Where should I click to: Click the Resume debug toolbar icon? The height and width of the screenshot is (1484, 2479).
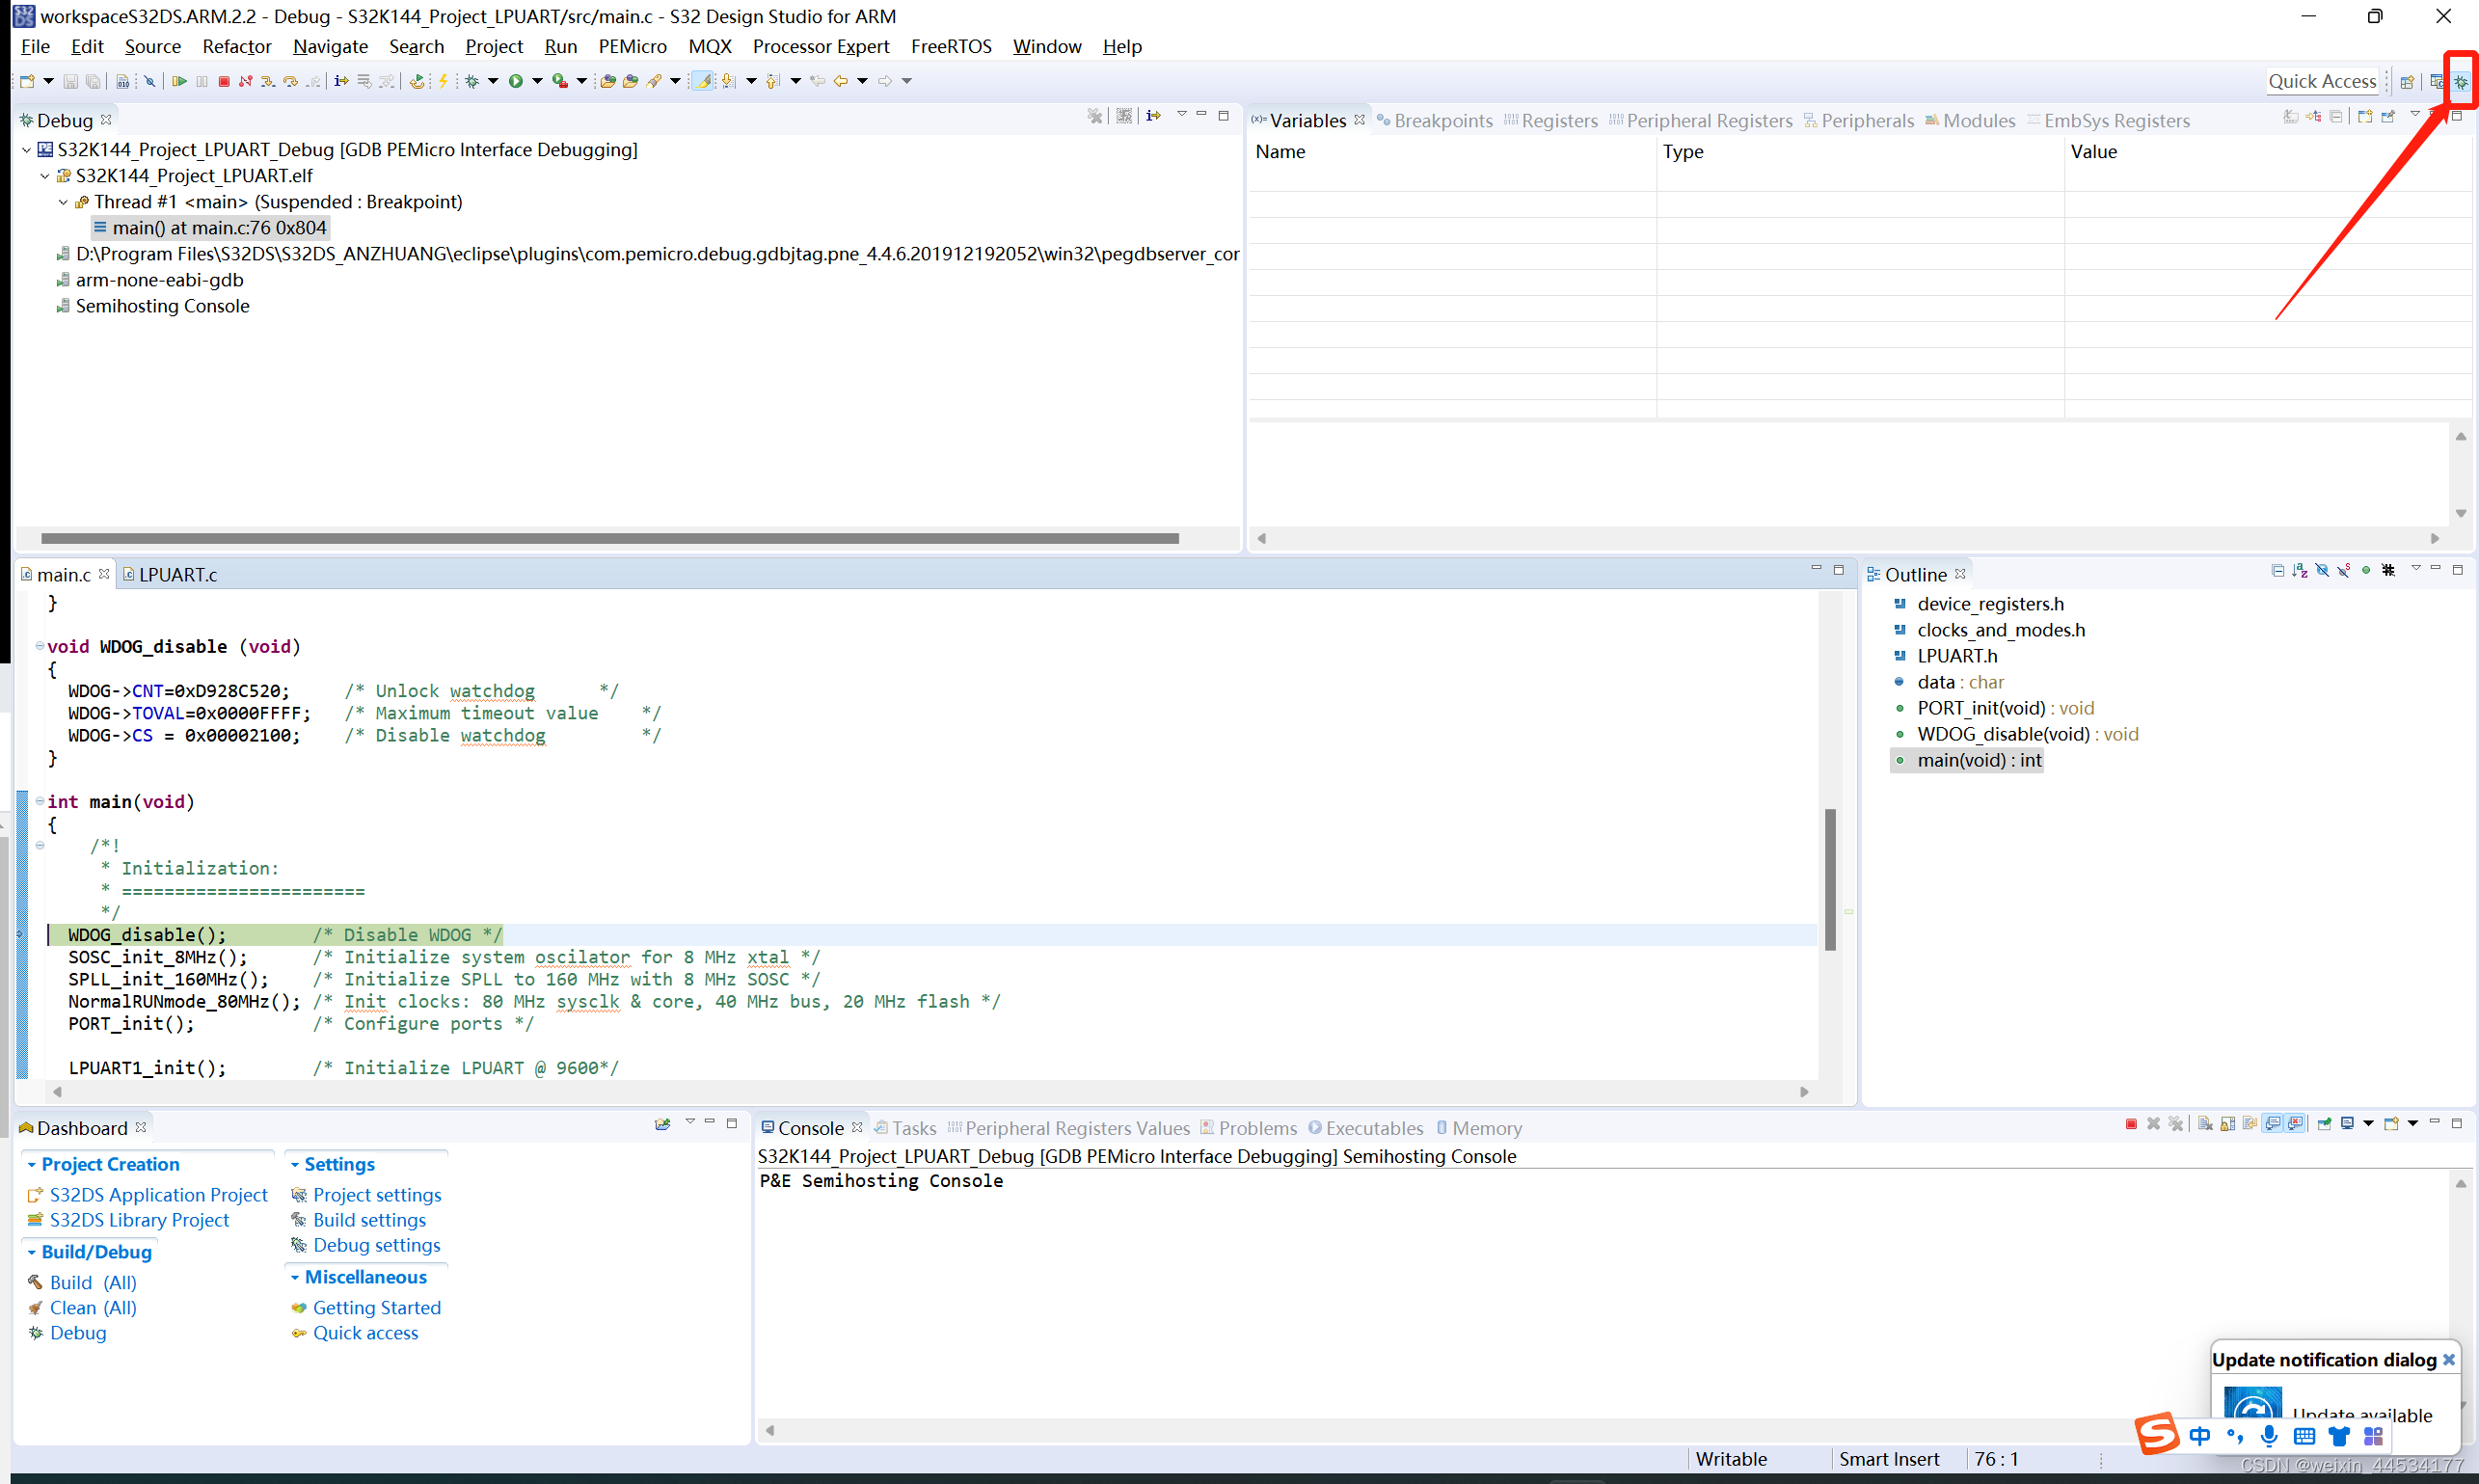(x=179, y=81)
